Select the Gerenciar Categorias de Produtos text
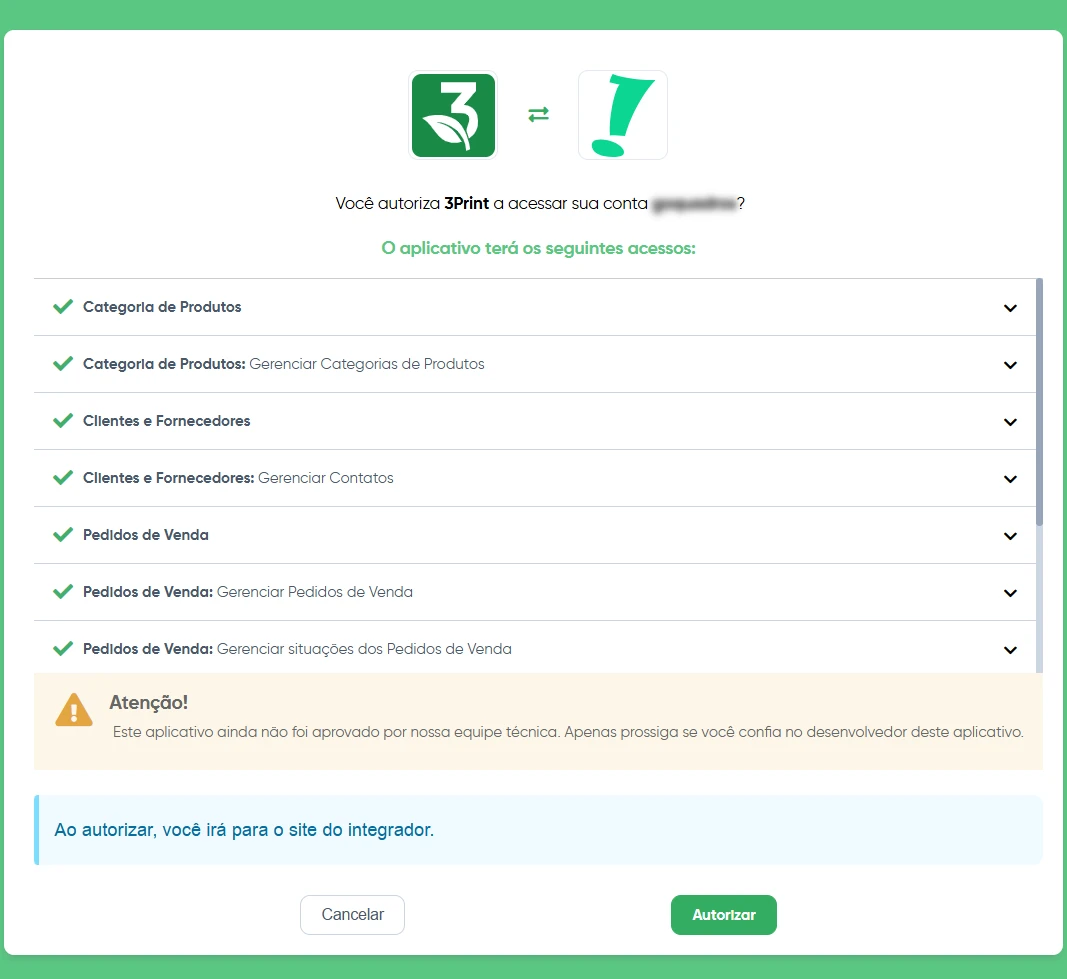The image size is (1067, 979). click(x=367, y=364)
